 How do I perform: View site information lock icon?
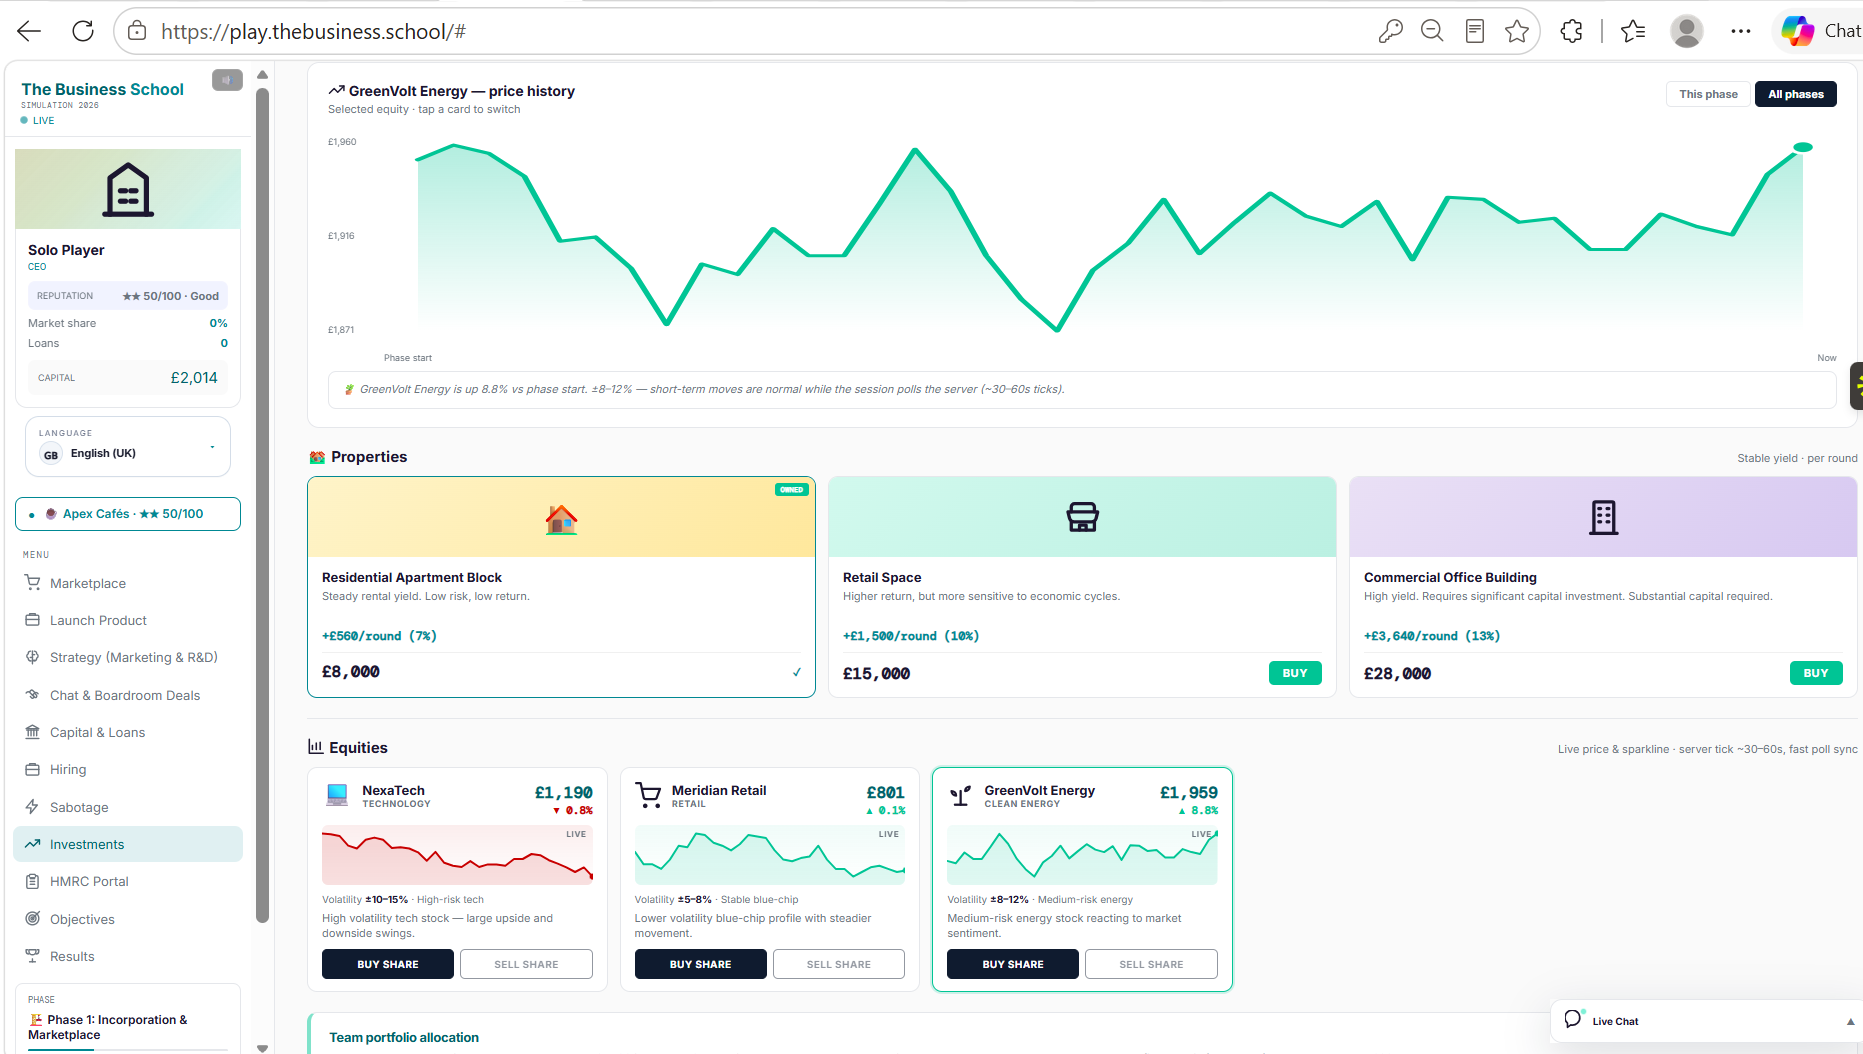pos(137,31)
